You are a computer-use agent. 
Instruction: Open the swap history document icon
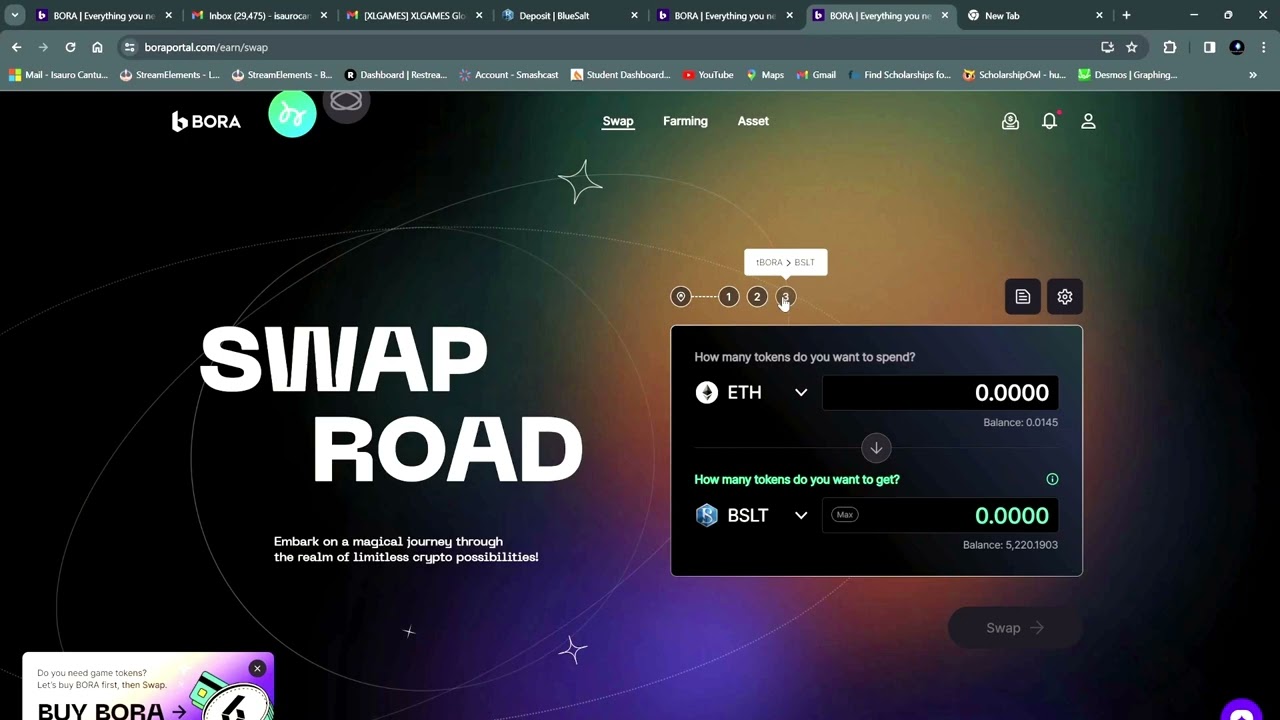pos(1023,297)
